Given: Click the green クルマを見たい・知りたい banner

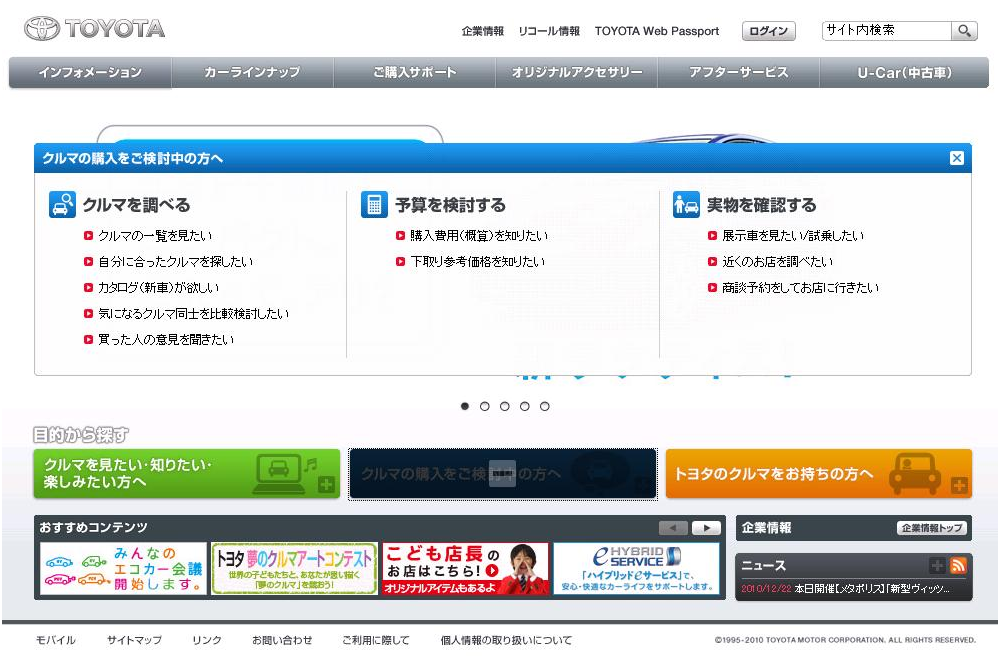Looking at the screenshot, I should [187, 474].
